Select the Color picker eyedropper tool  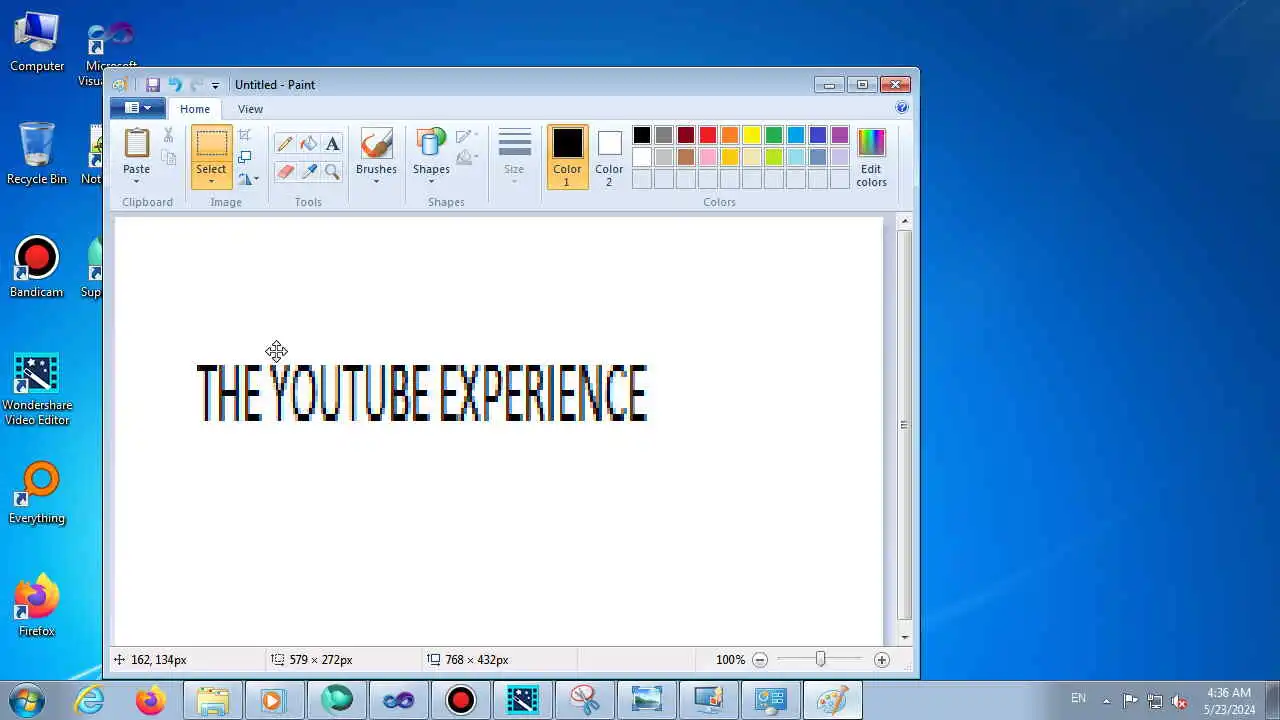(x=309, y=172)
